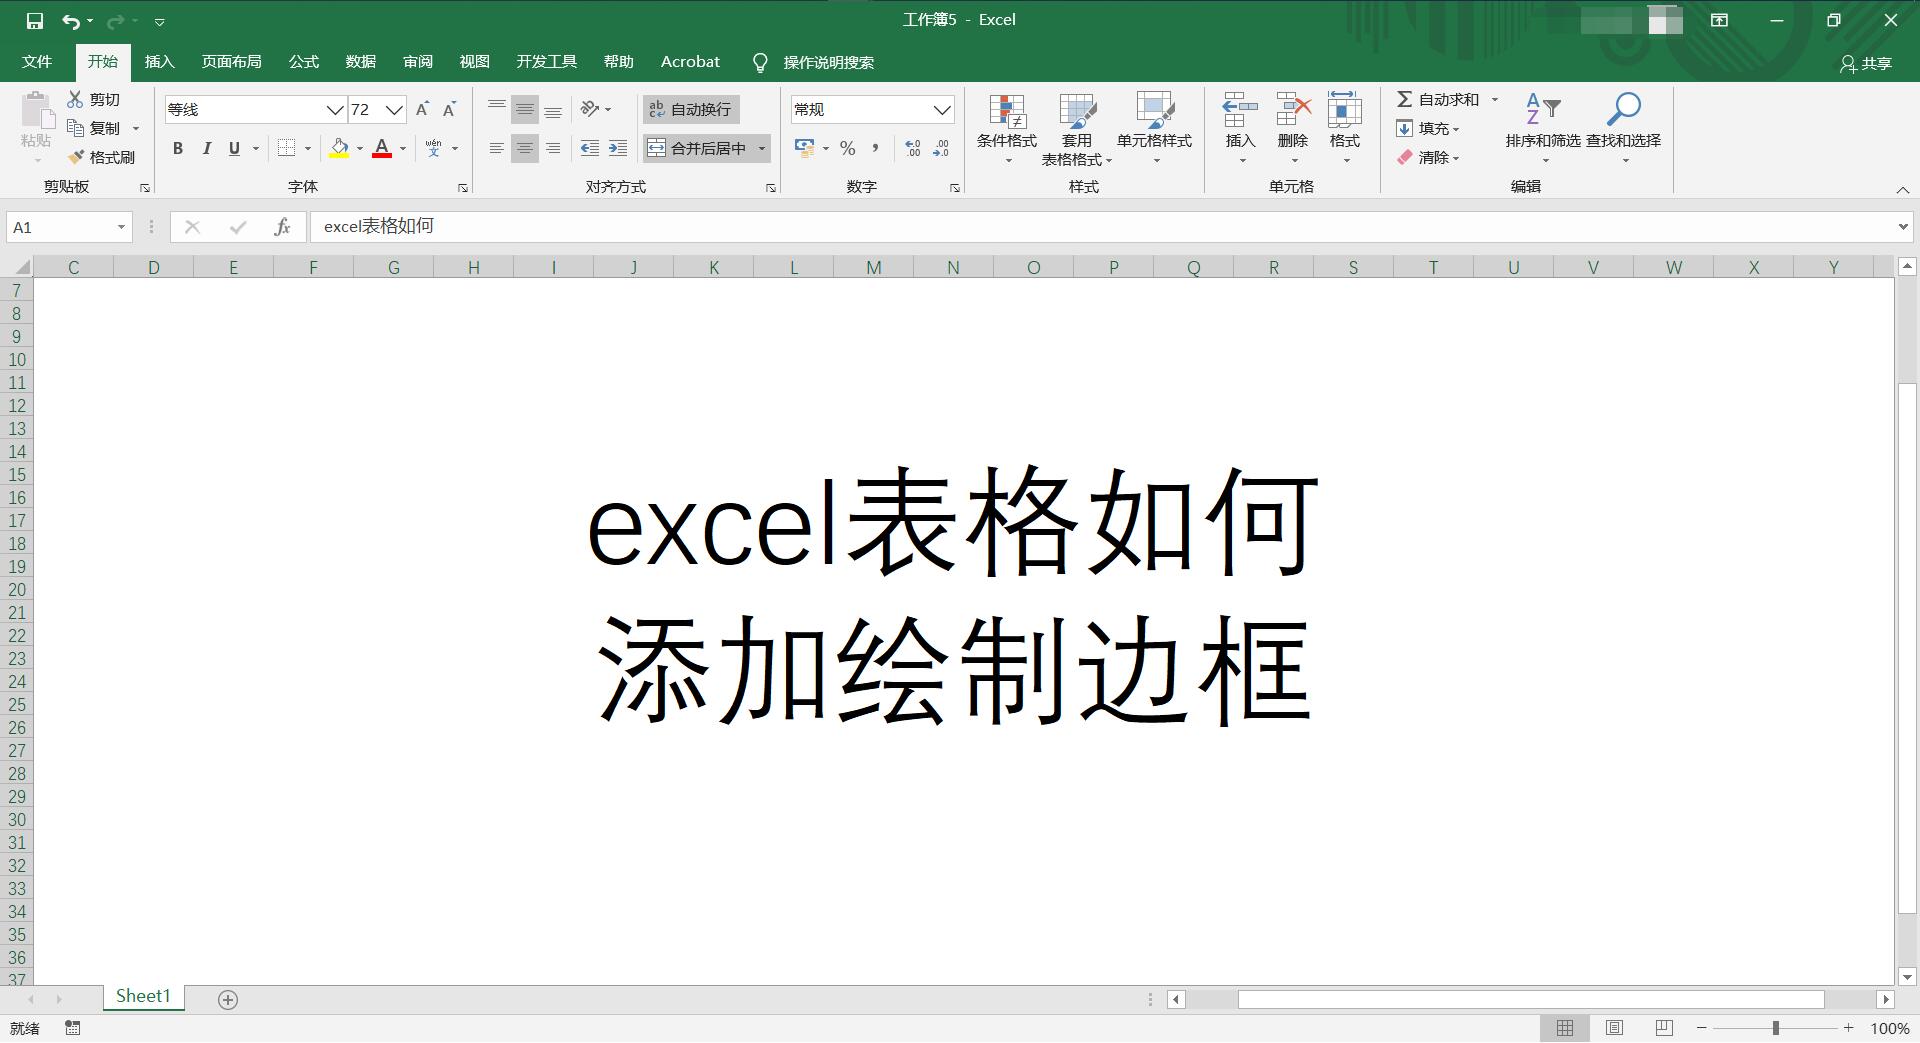Toggle Merge and Center (合并后居中)
Screen dimensions: 1920x1043
click(x=697, y=148)
